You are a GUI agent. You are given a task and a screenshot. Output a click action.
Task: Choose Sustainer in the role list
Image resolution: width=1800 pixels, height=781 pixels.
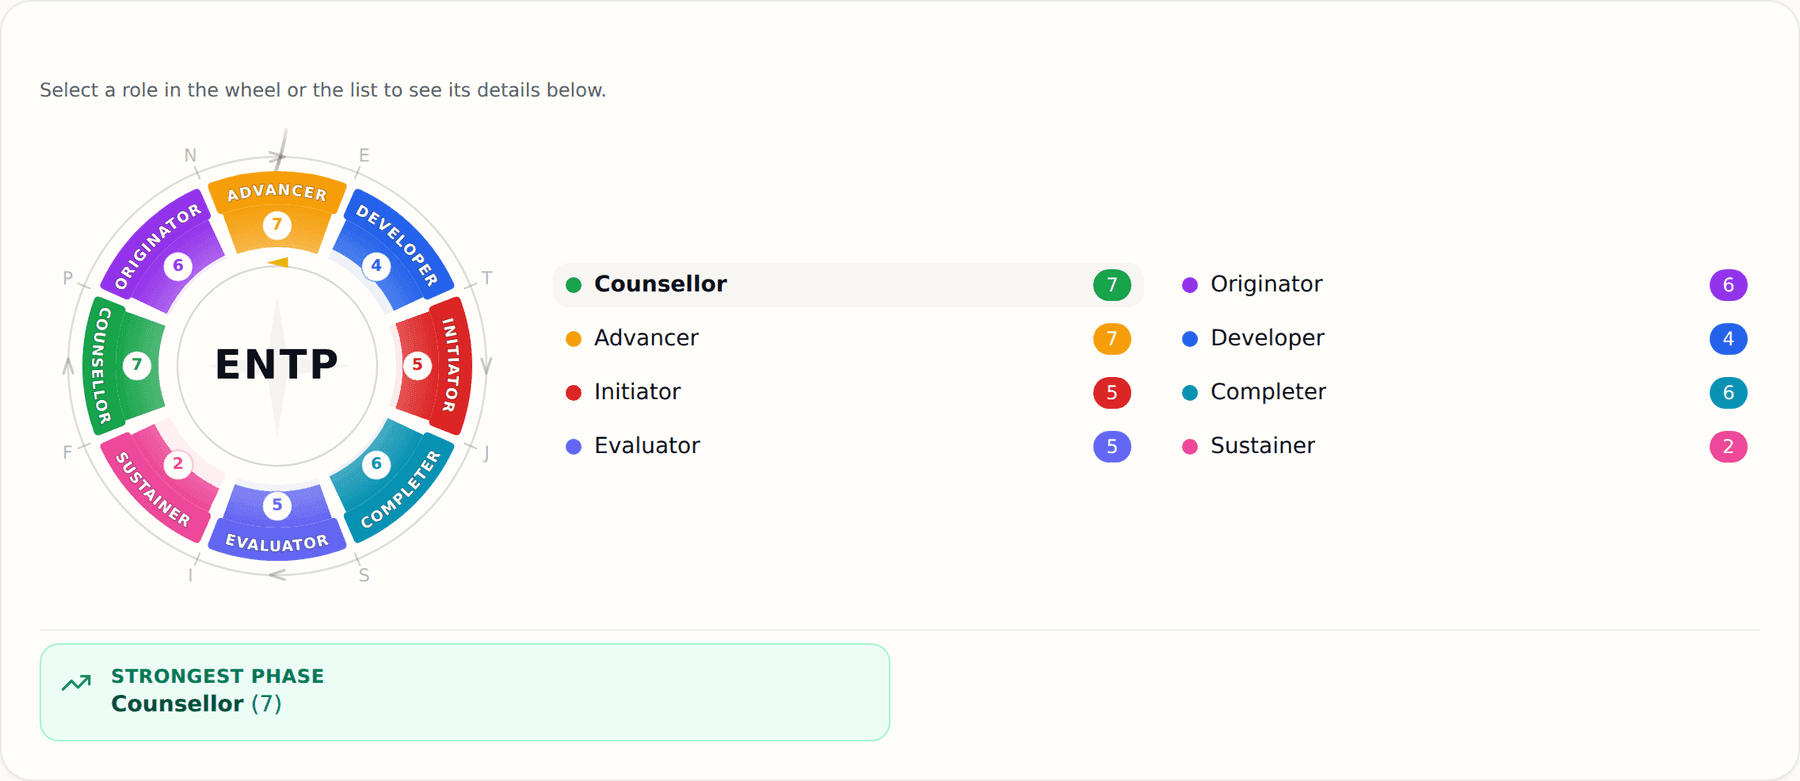[1464, 447]
